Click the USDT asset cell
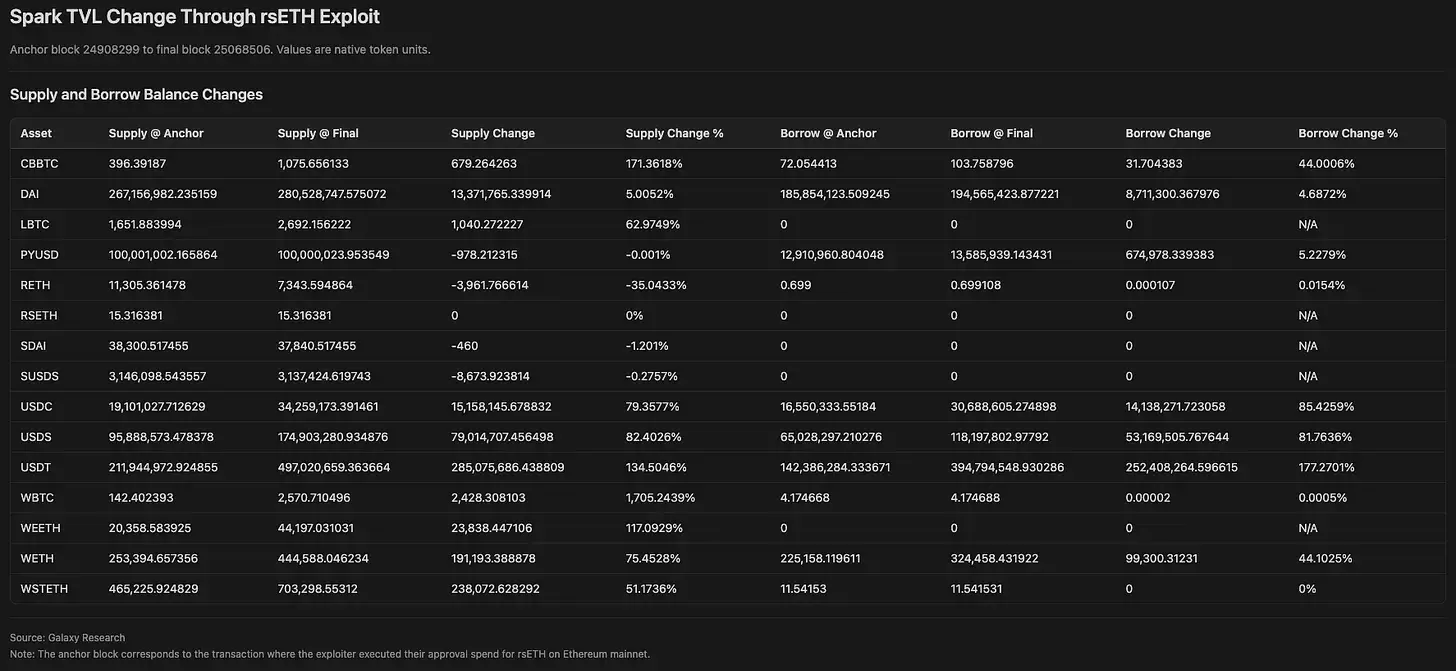Viewport: 1456px width, 671px height. (x=35, y=467)
